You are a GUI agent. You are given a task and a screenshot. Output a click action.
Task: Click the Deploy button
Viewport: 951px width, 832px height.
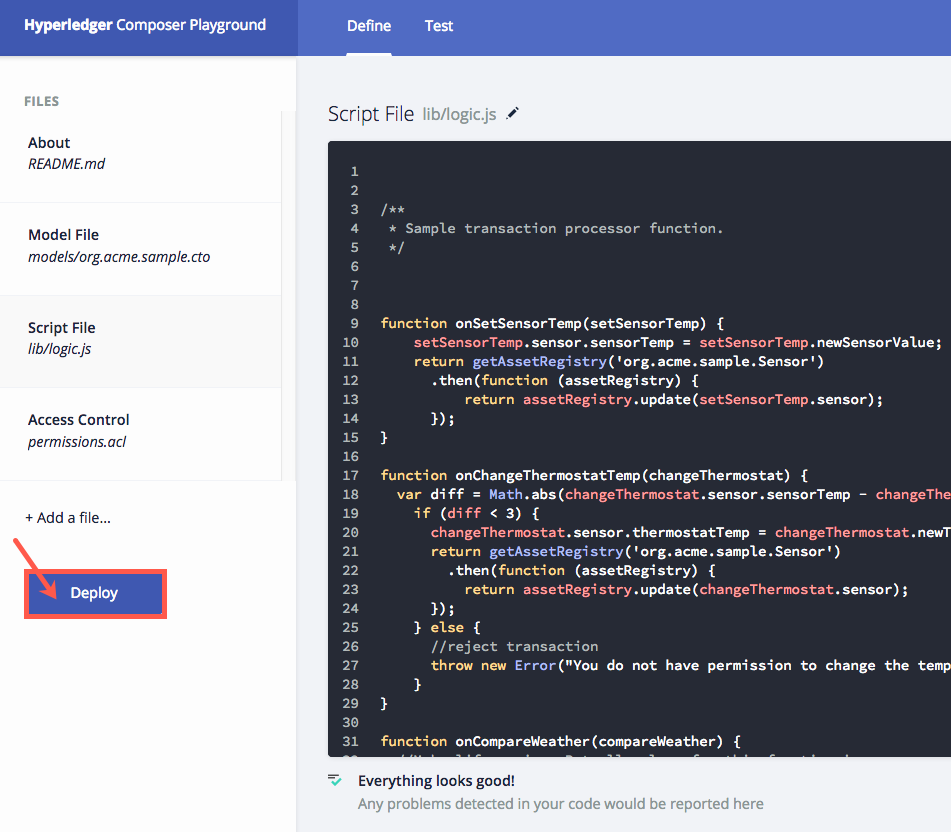click(x=95, y=593)
